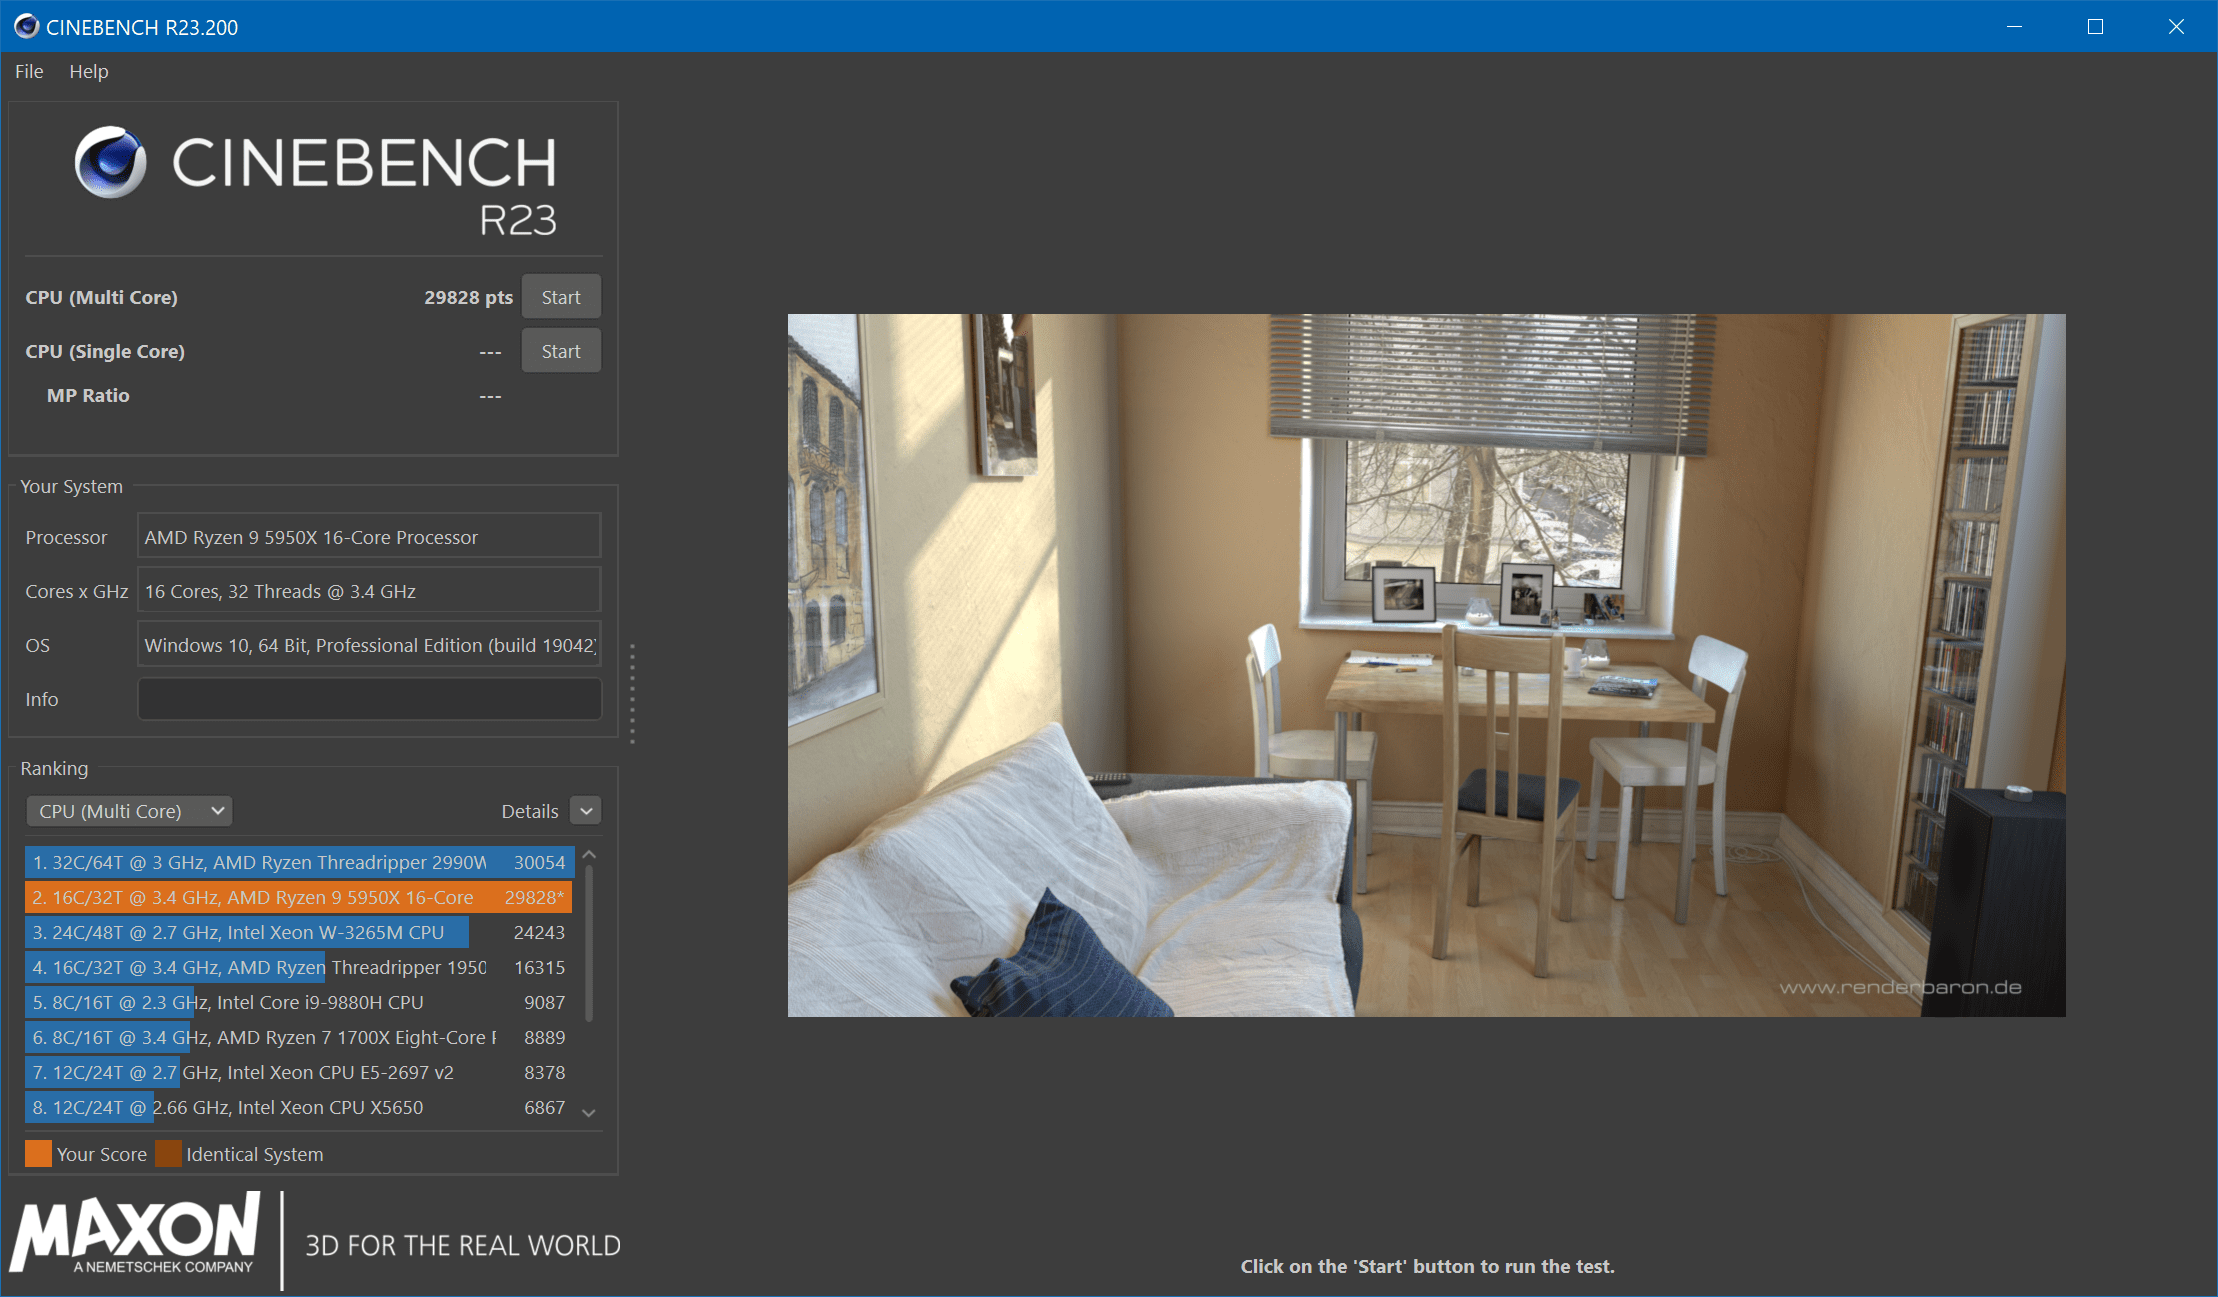Image resolution: width=2218 pixels, height=1297 pixels.
Task: Open the CPU (Multi Core) ranking dropdown
Action: (x=129, y=811)
